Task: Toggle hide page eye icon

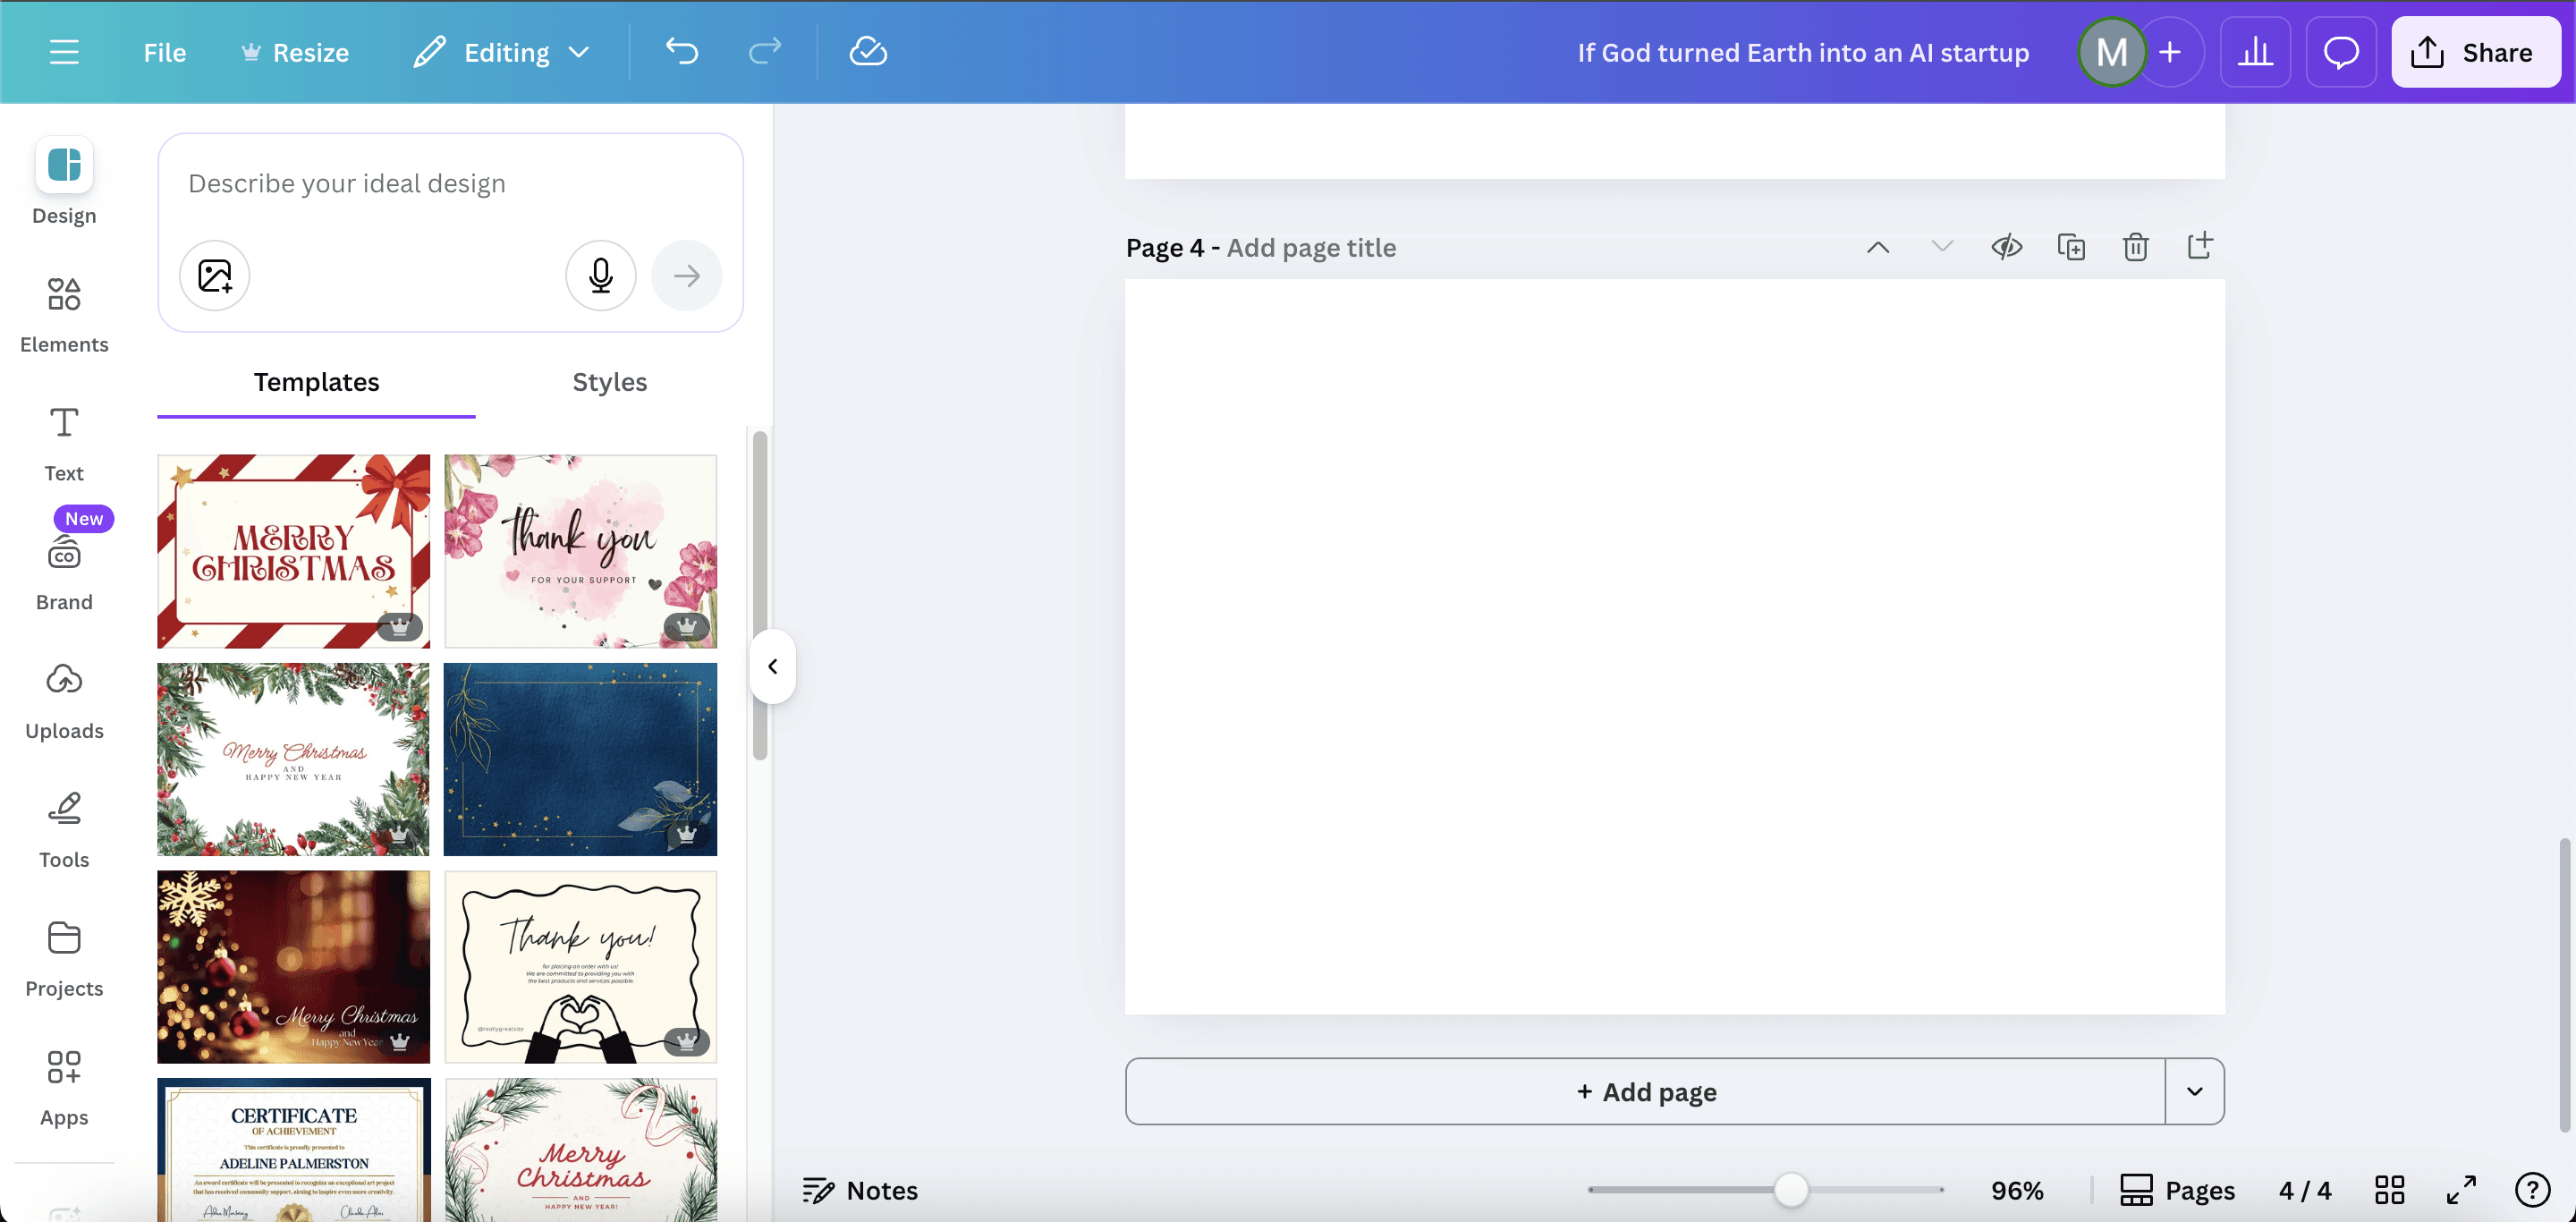Action: pos(2006,247)
